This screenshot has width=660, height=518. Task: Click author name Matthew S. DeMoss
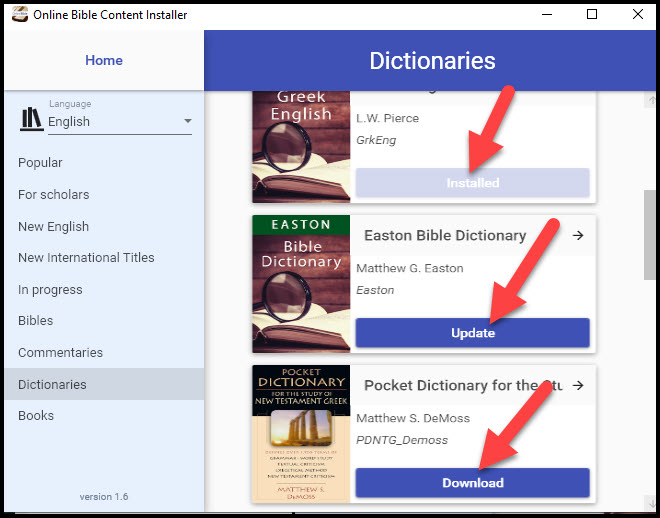pyautogui.click(x=413, y=418)
